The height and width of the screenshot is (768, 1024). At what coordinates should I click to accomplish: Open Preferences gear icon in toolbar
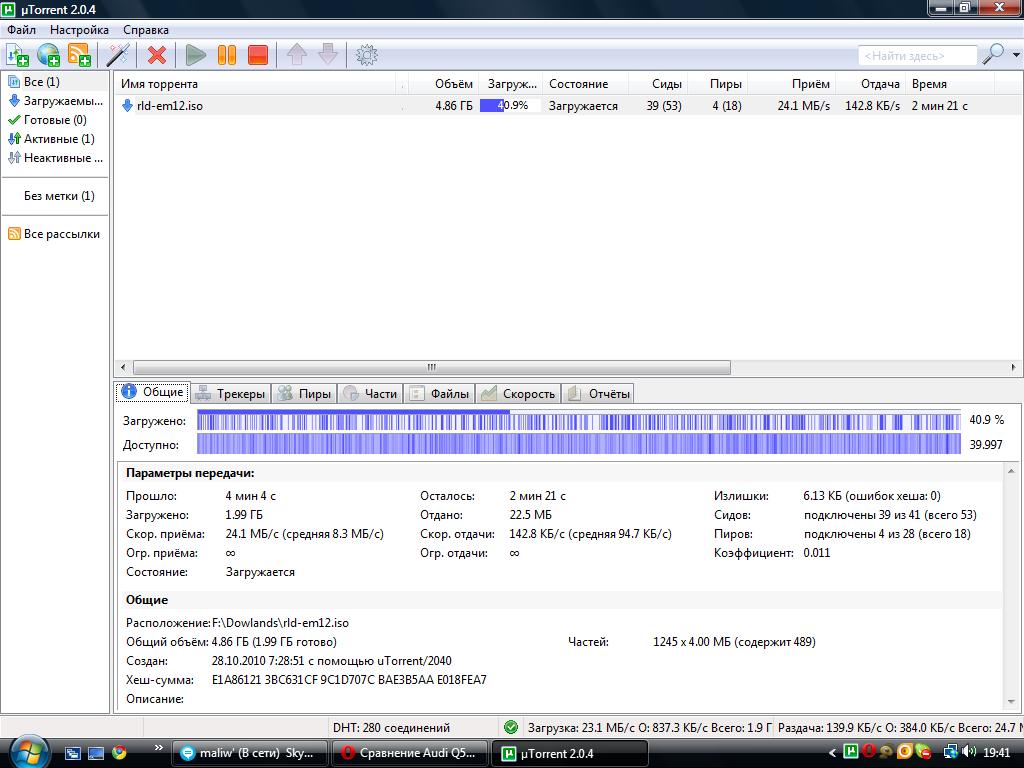click(366, 55)
